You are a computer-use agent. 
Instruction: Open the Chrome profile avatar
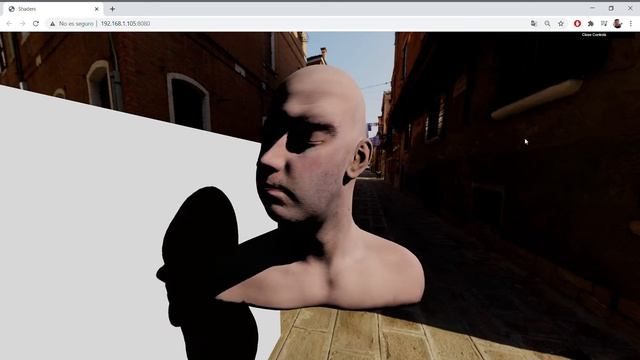[x=618, y=24]
